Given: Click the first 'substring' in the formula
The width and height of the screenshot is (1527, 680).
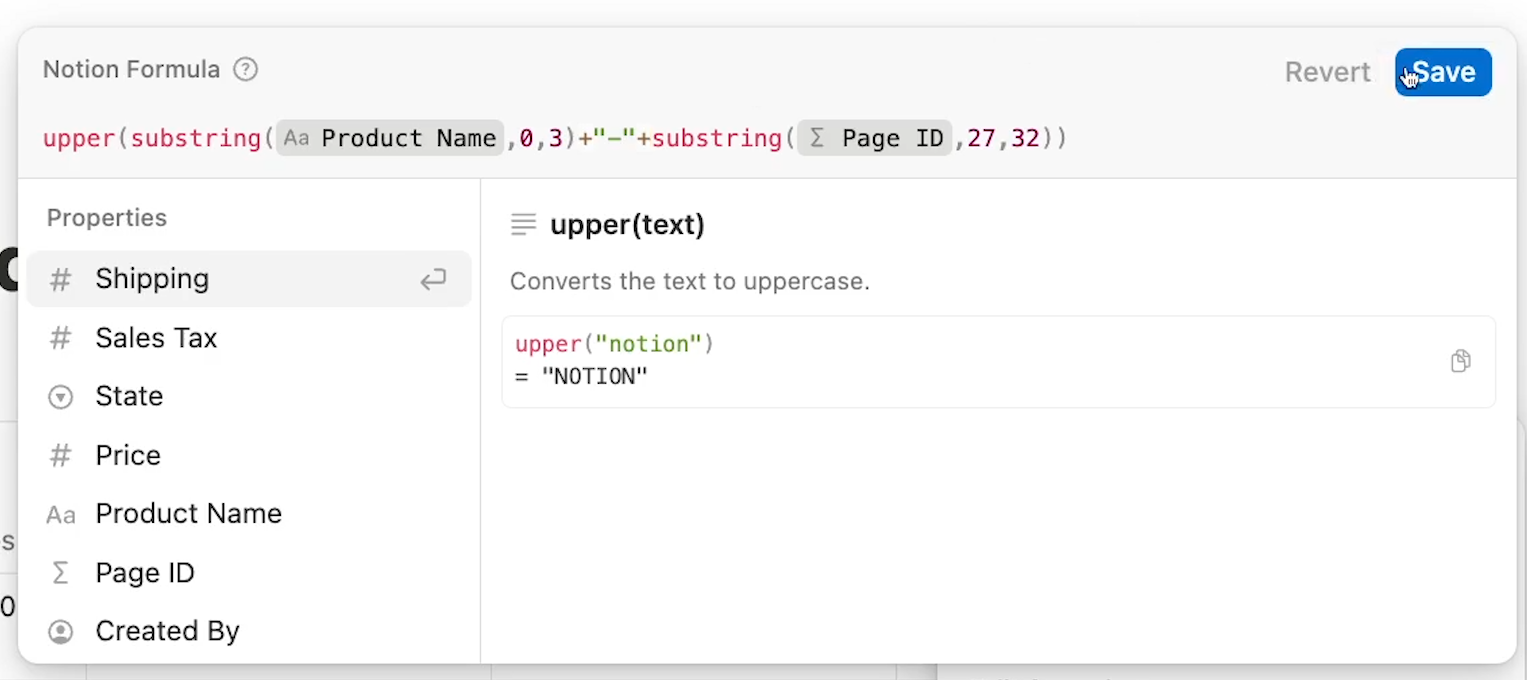Looking at the screenshot, I should click(197, 138).
